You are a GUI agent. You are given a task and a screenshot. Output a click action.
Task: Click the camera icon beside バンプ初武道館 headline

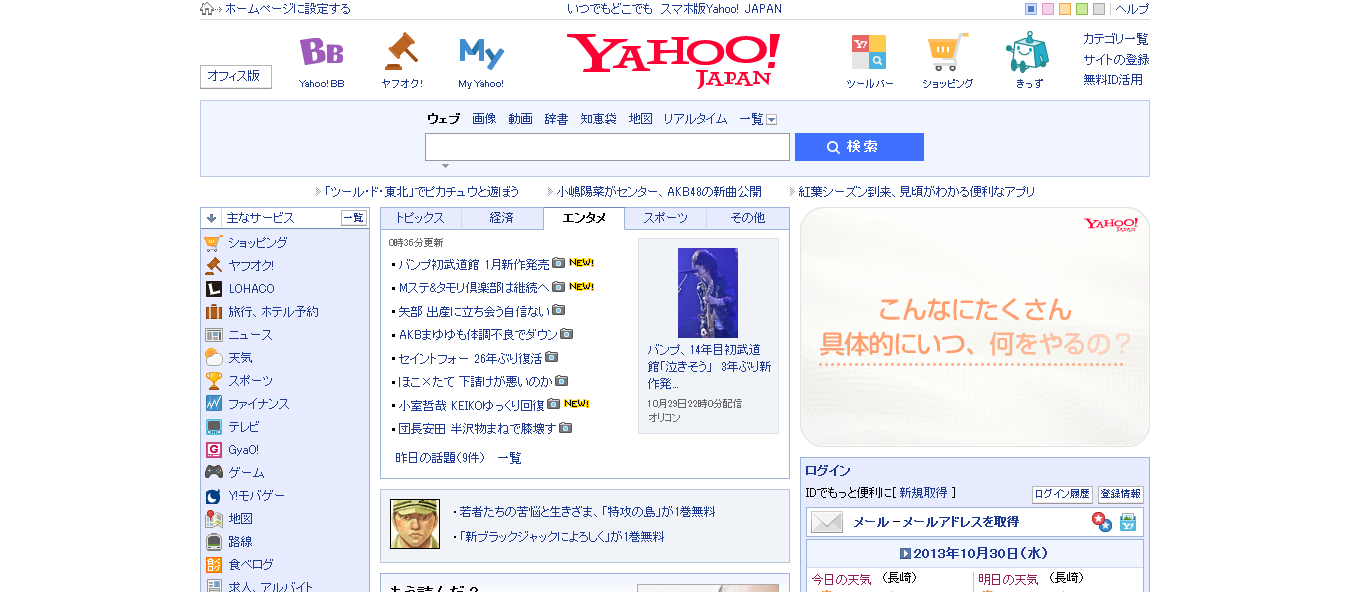tap(559, 264)
